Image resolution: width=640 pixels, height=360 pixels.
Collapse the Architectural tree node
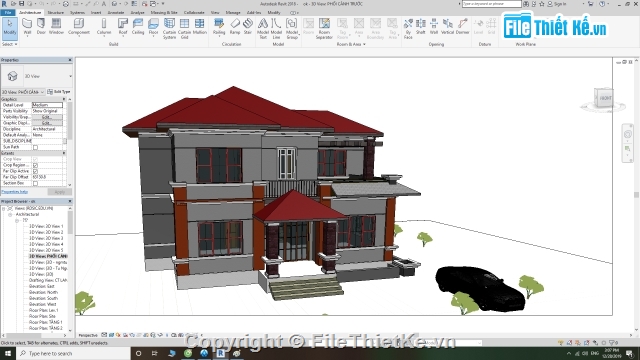point(10,214)
